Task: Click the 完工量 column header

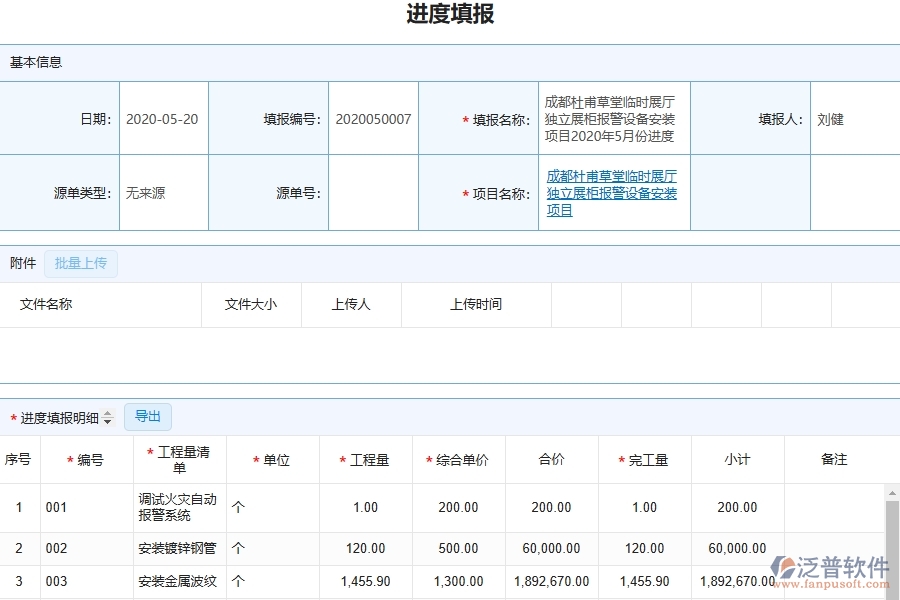Action: pos(645,460)
